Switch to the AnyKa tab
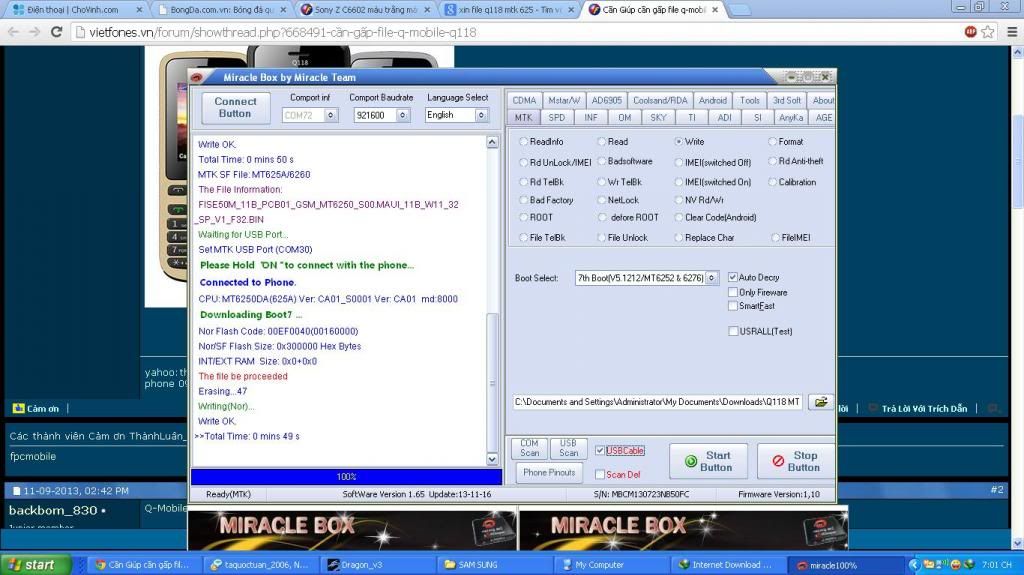The image size is (1024, 575). 790,118
